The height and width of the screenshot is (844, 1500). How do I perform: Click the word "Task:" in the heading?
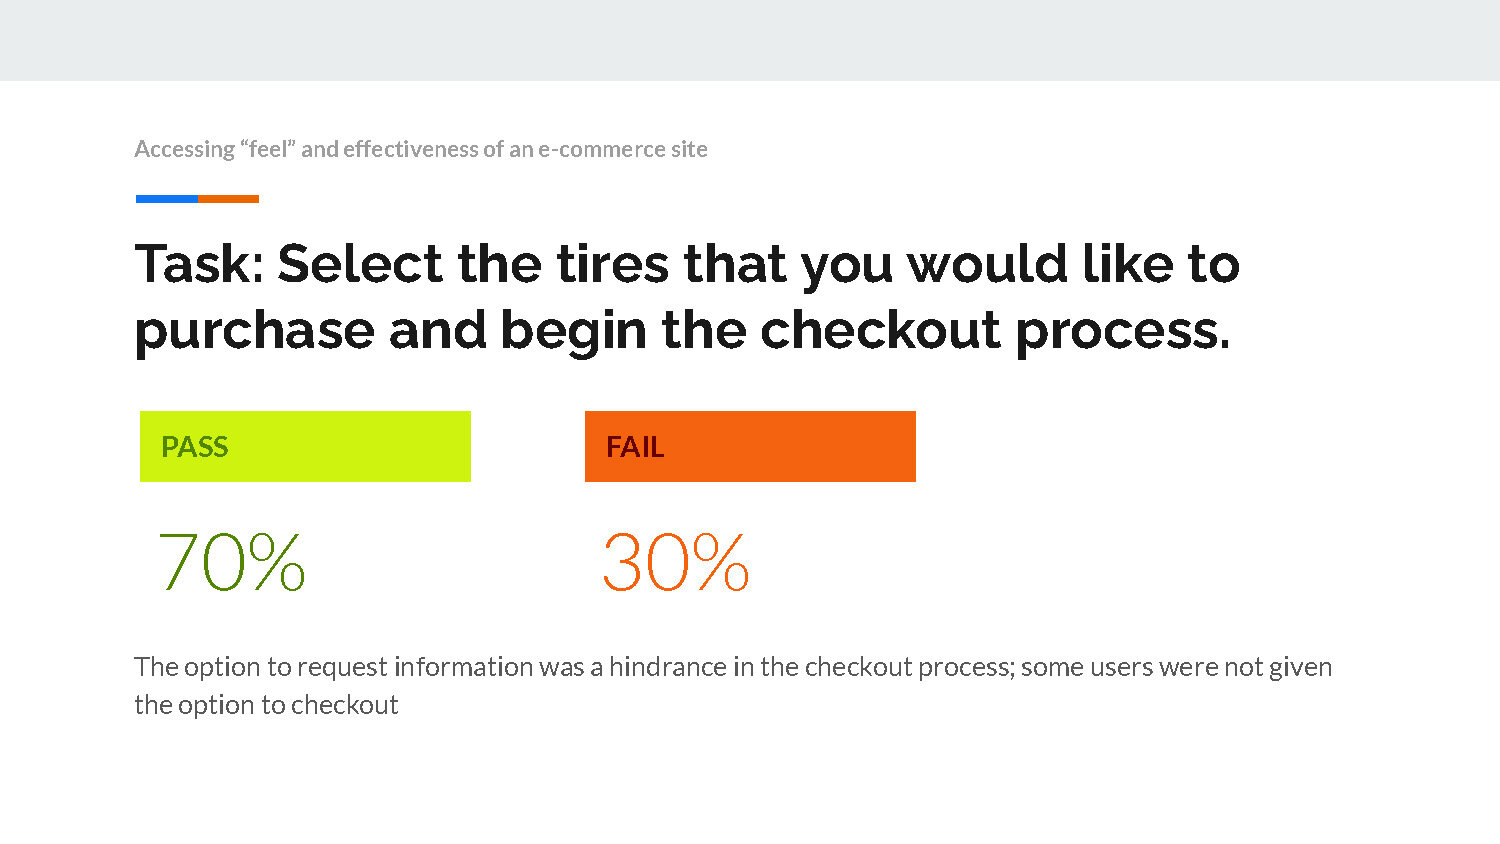pos(199,264)
